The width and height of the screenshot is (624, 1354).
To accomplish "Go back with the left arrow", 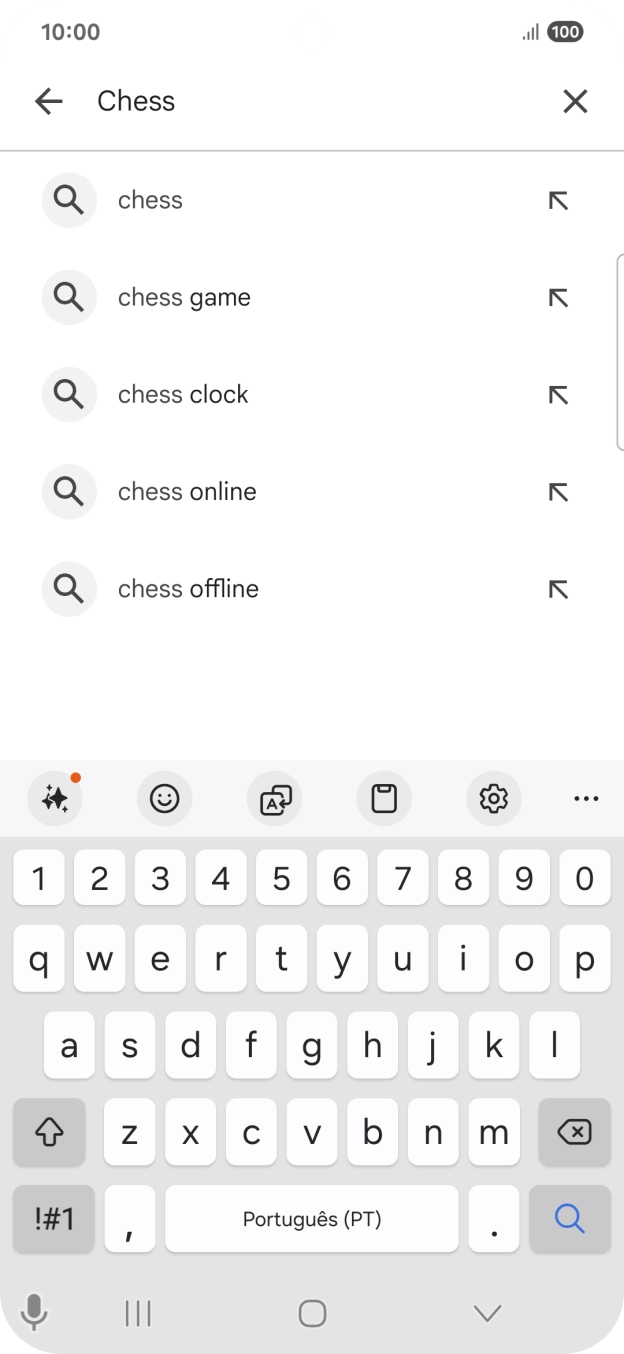I will (49, 101).
